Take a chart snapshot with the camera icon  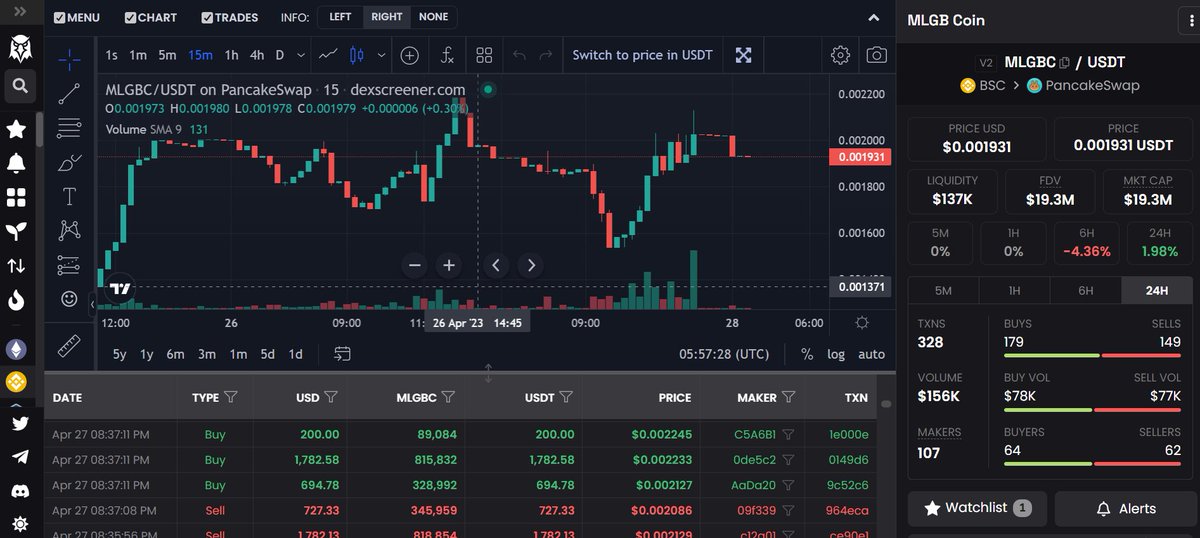point(876,55)
